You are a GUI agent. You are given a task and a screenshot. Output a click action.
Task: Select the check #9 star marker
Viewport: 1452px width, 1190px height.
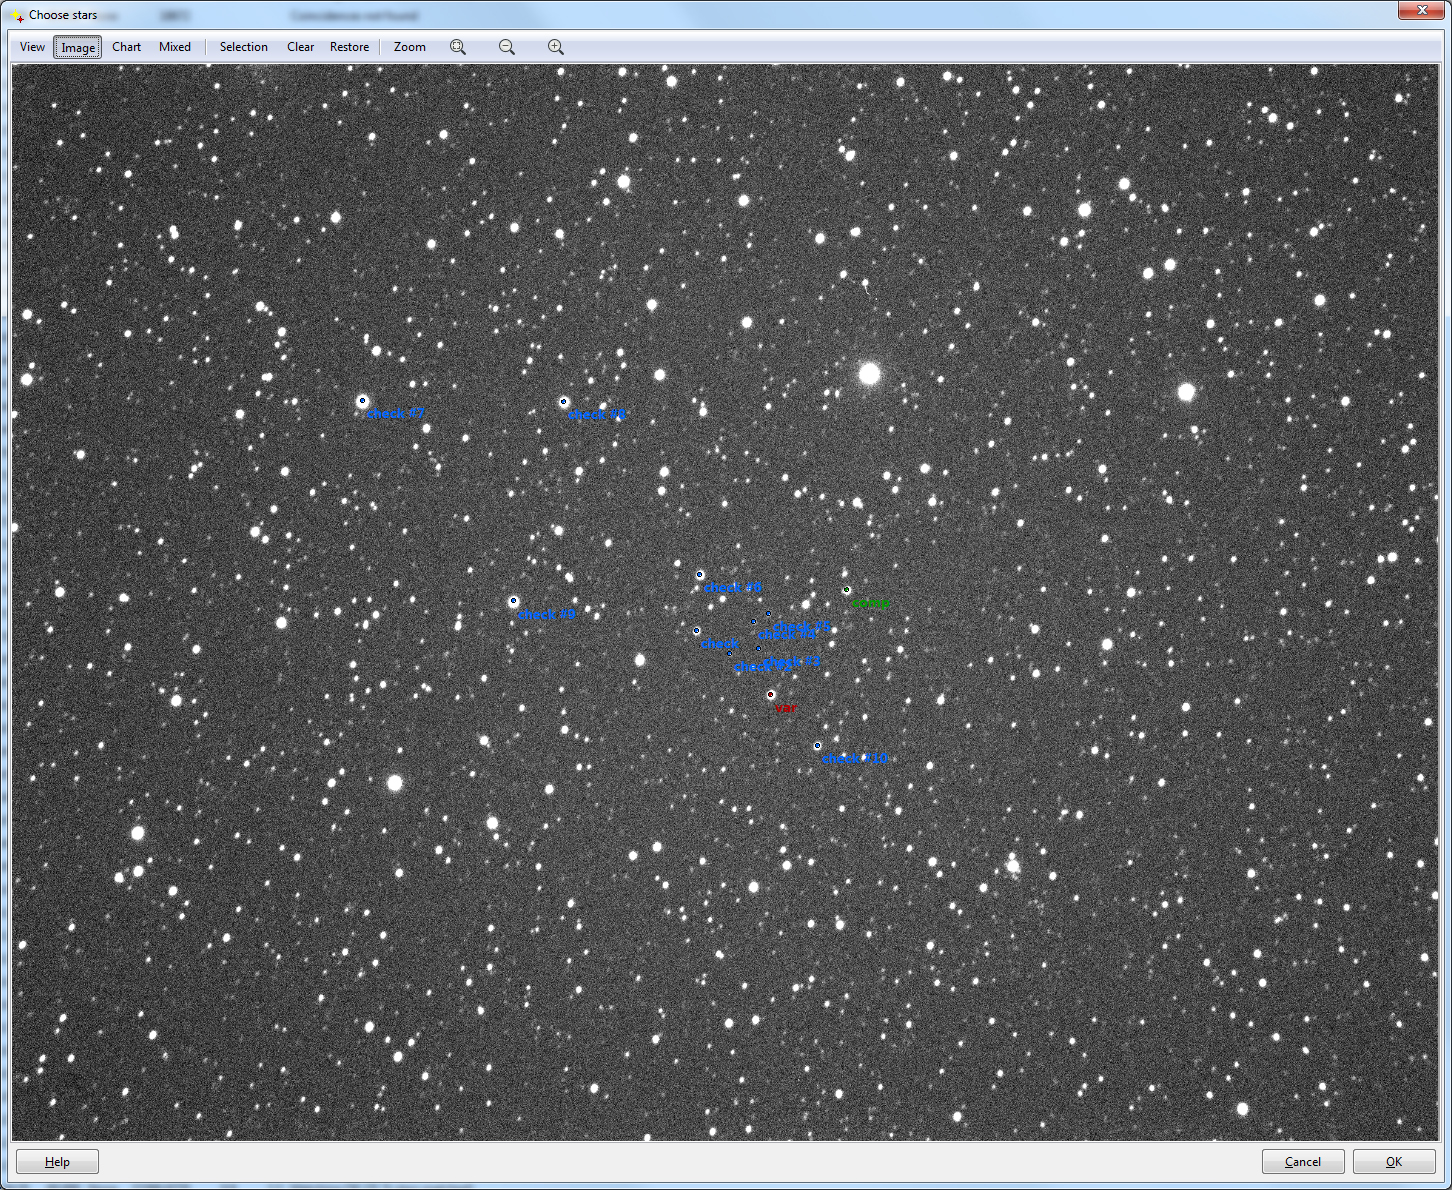pos(514,601)
